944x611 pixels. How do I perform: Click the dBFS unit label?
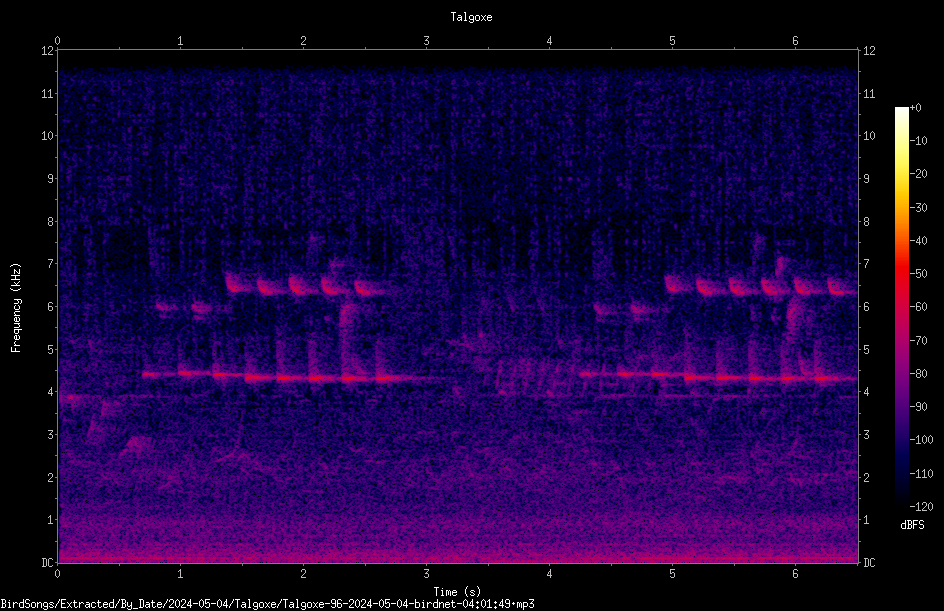point(912,525)
